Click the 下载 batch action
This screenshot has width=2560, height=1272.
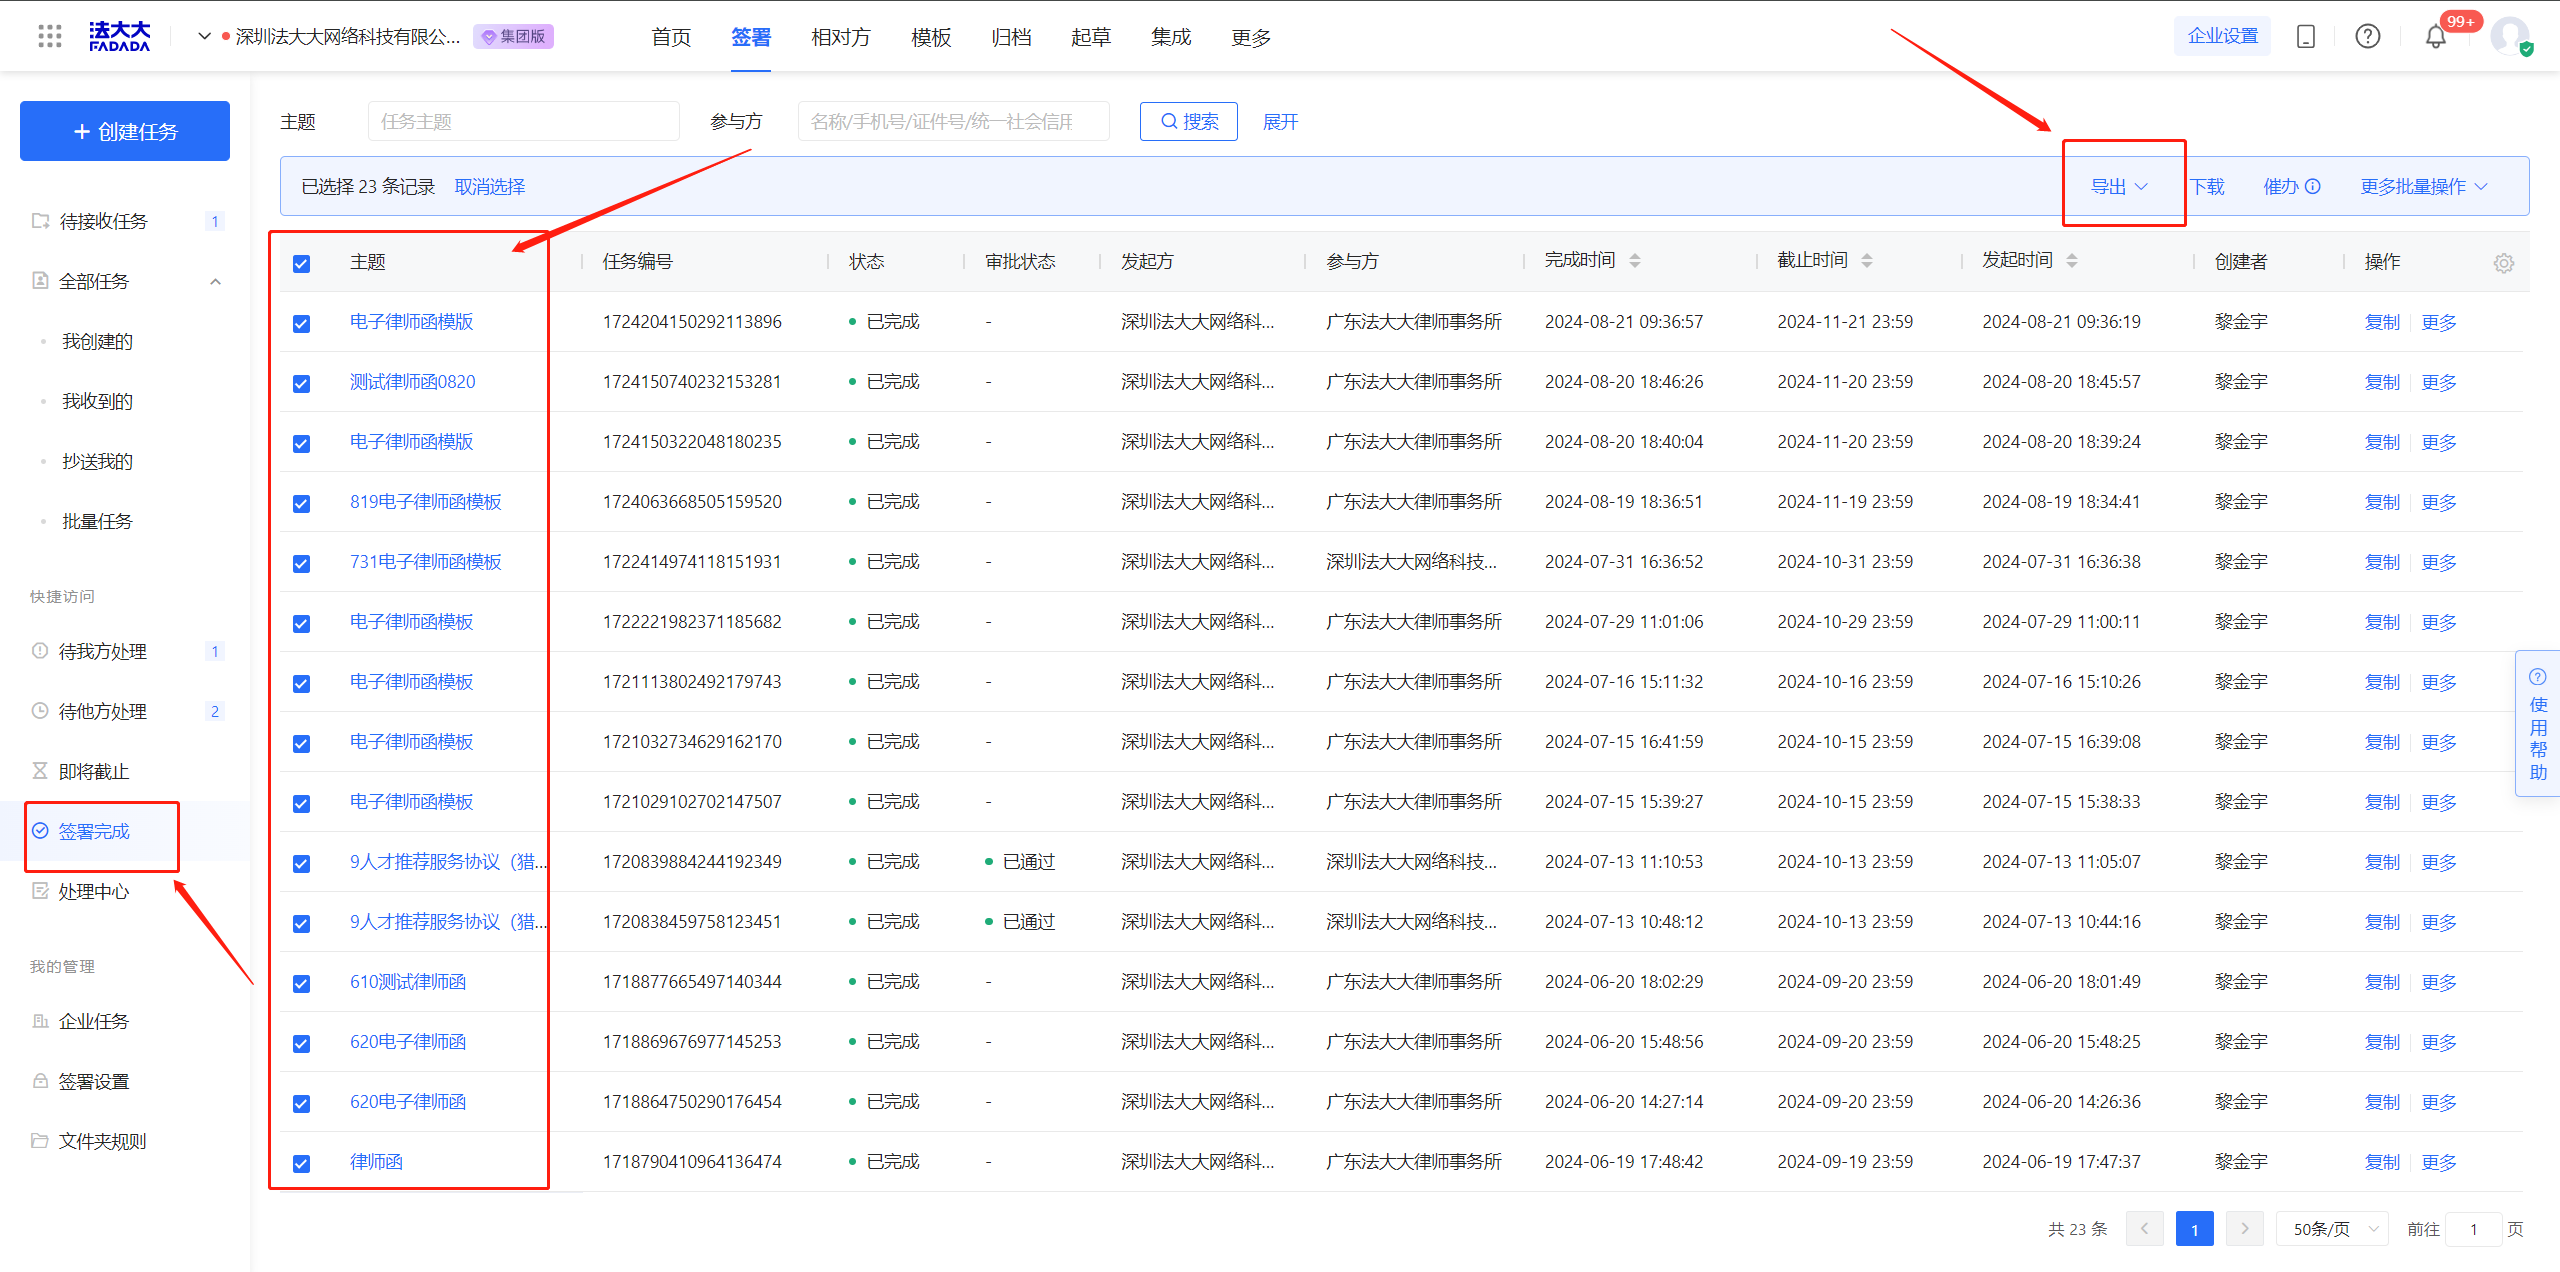(2208, 187)
